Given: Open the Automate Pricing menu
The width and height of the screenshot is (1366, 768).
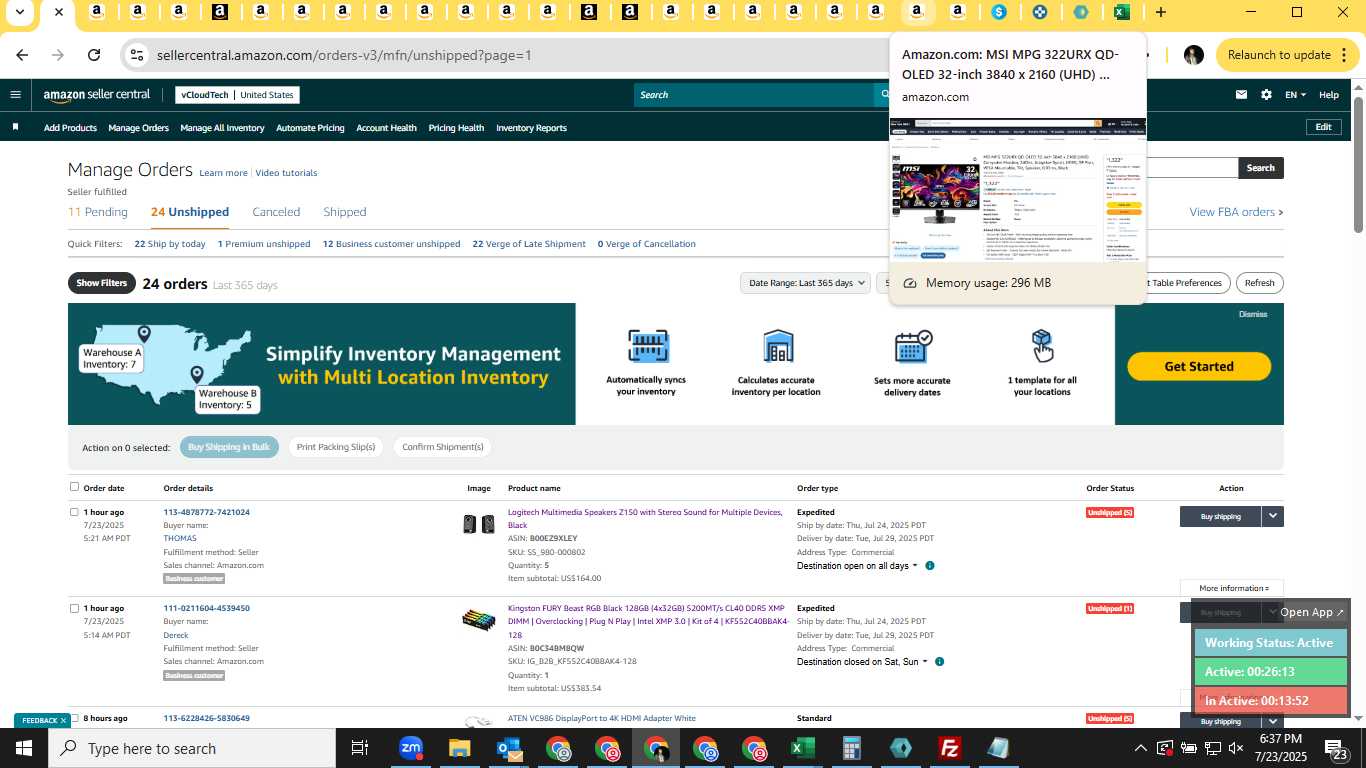Looking at the screenshot, I should (x=310, y=128).
